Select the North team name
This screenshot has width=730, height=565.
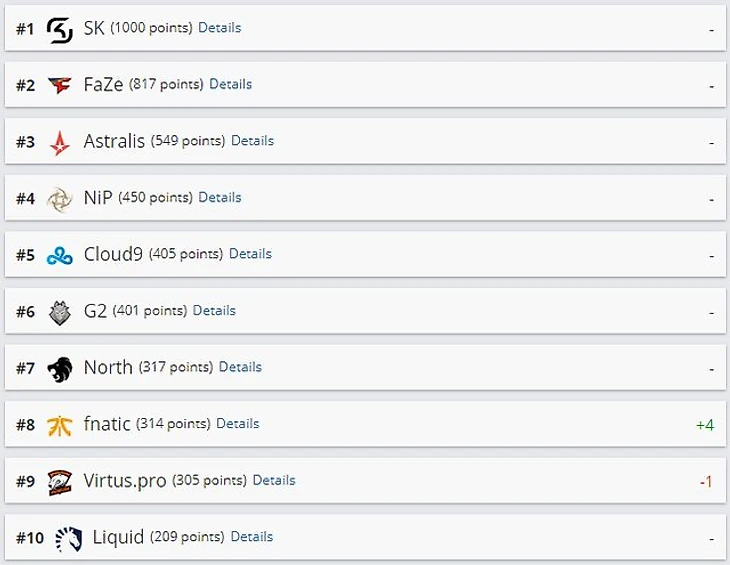tap(108, 367)
